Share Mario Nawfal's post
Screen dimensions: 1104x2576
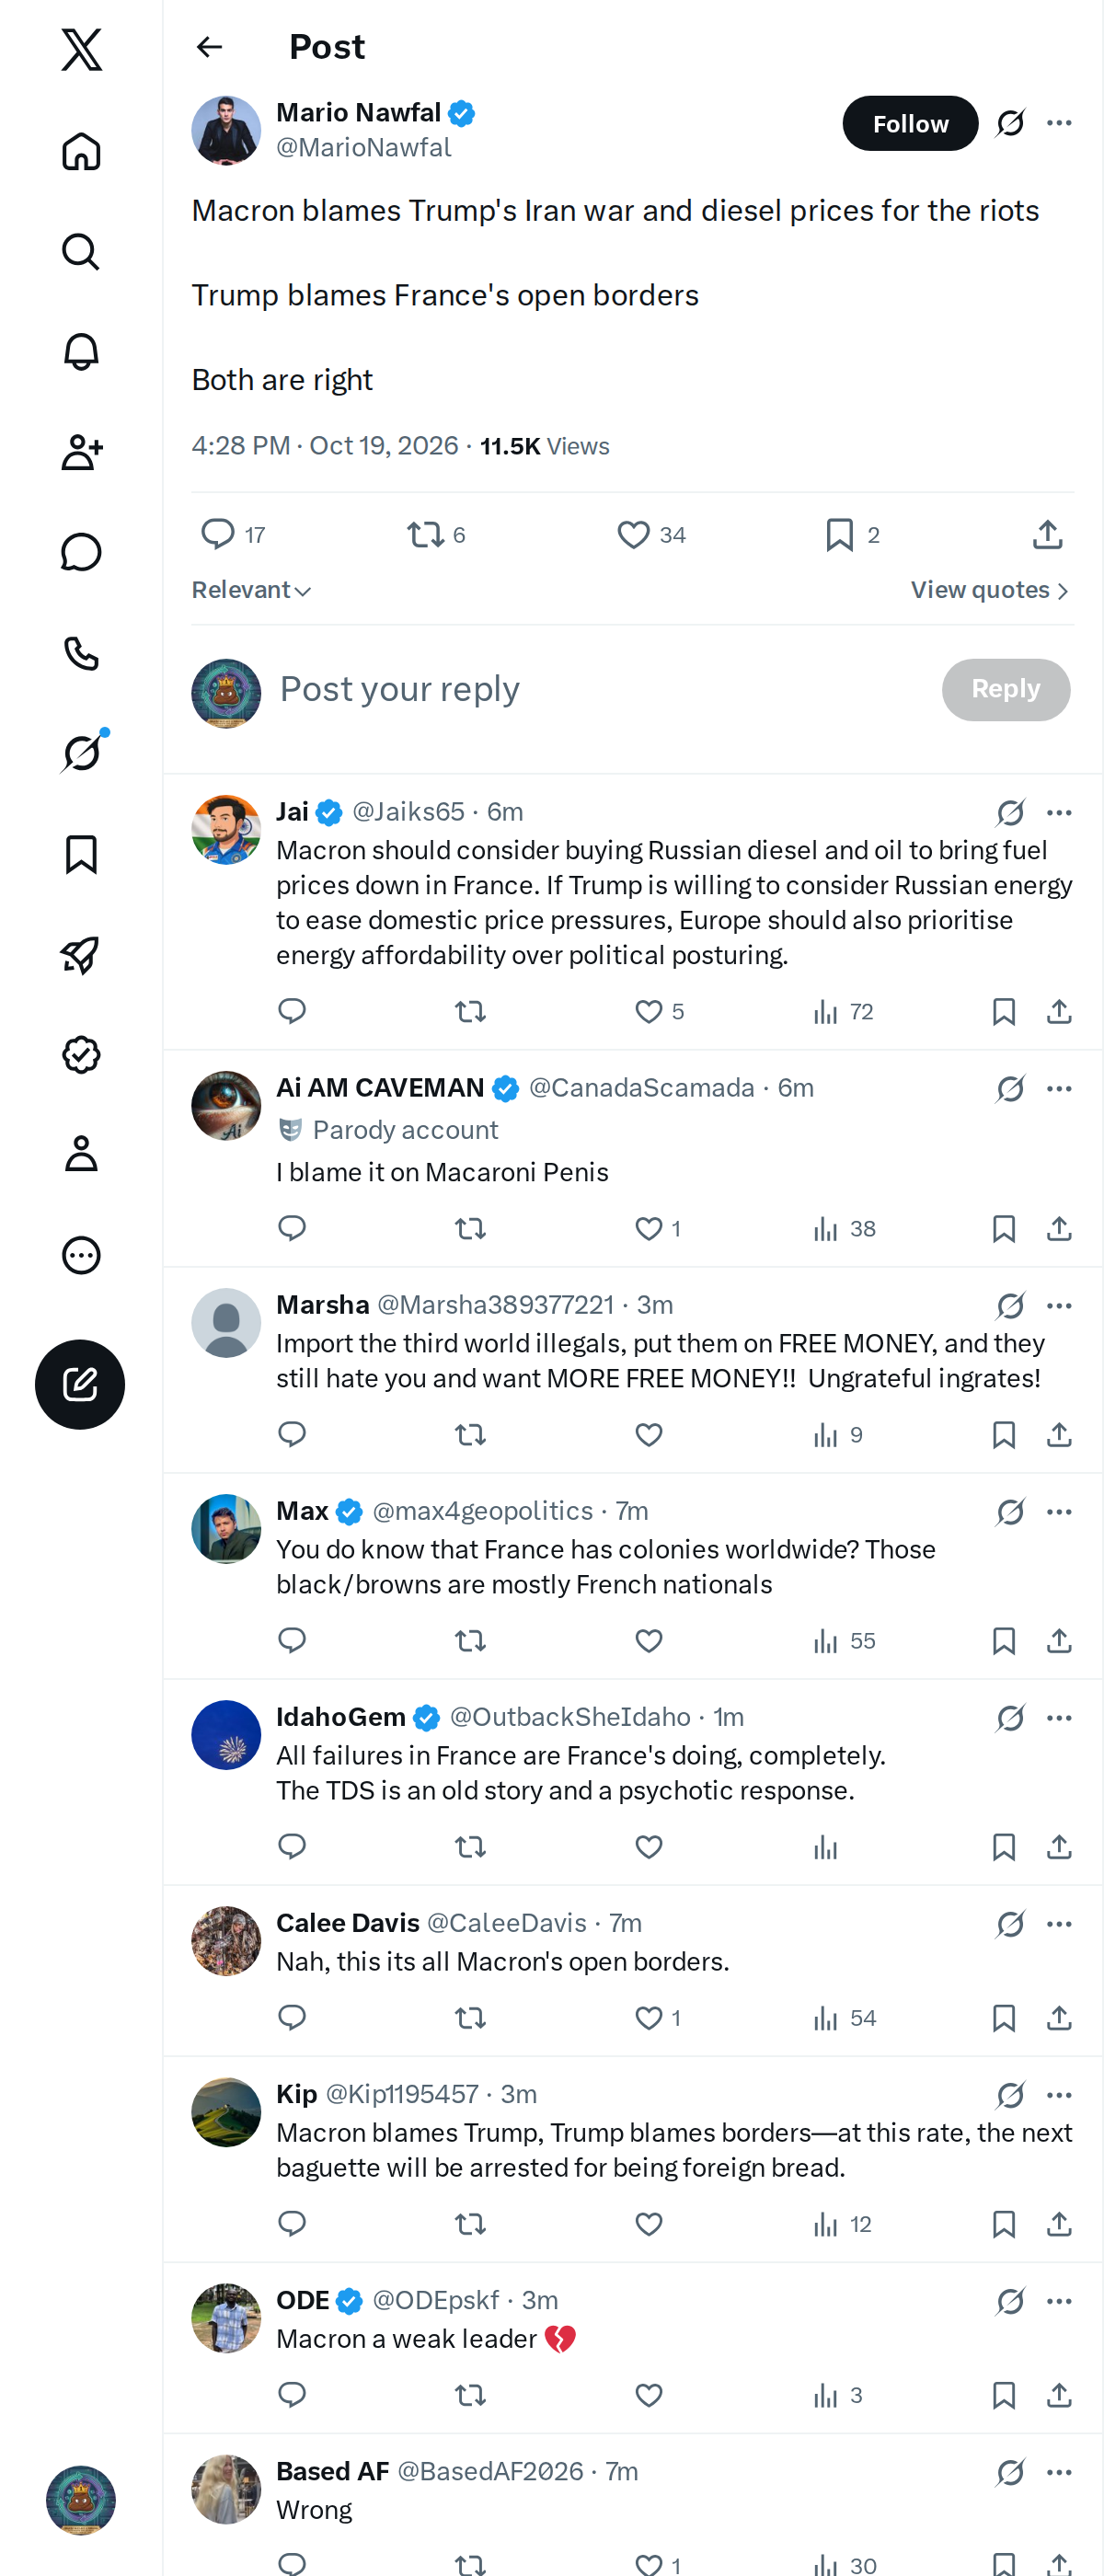click(x=1047, y=535)
